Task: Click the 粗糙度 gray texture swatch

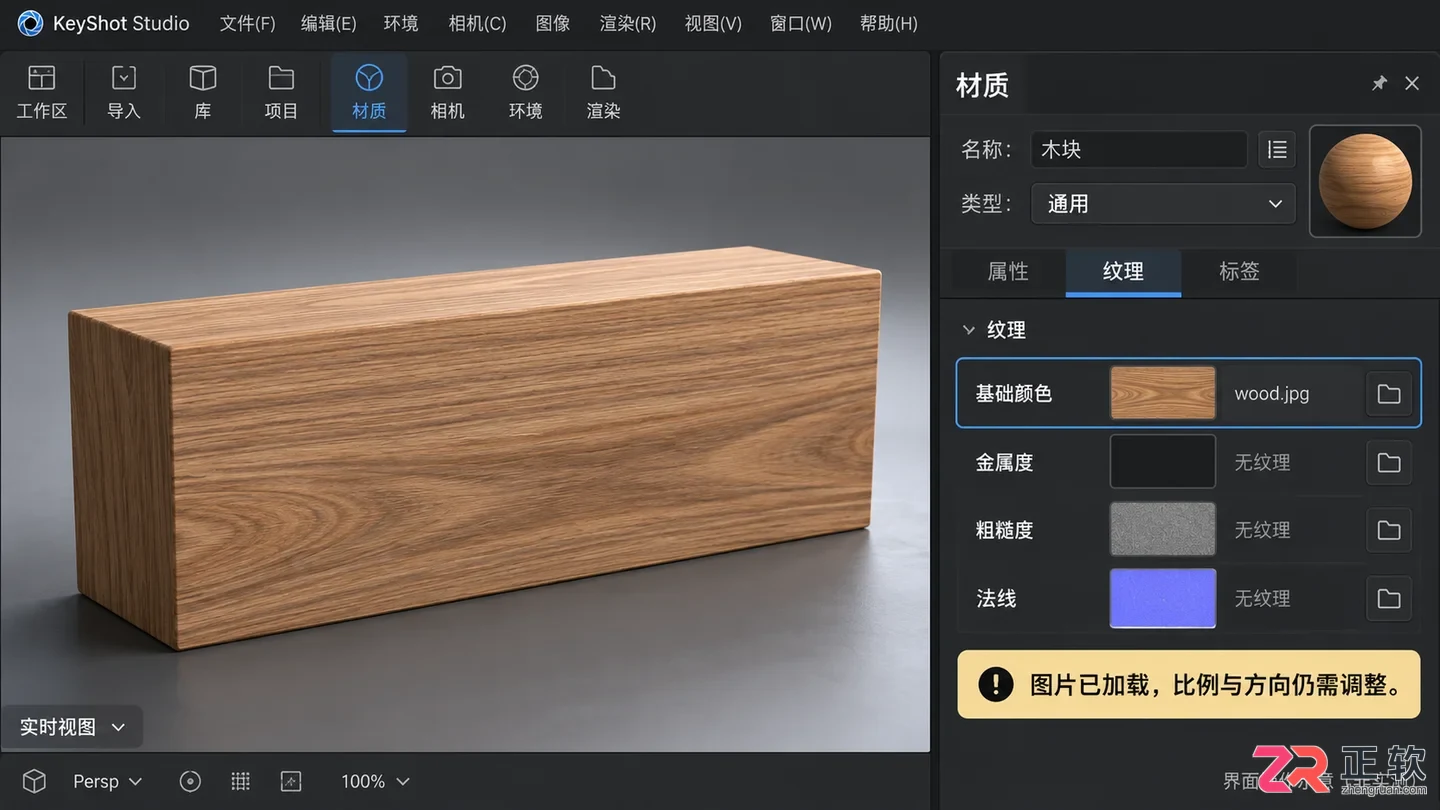Action: (1163, 529)
